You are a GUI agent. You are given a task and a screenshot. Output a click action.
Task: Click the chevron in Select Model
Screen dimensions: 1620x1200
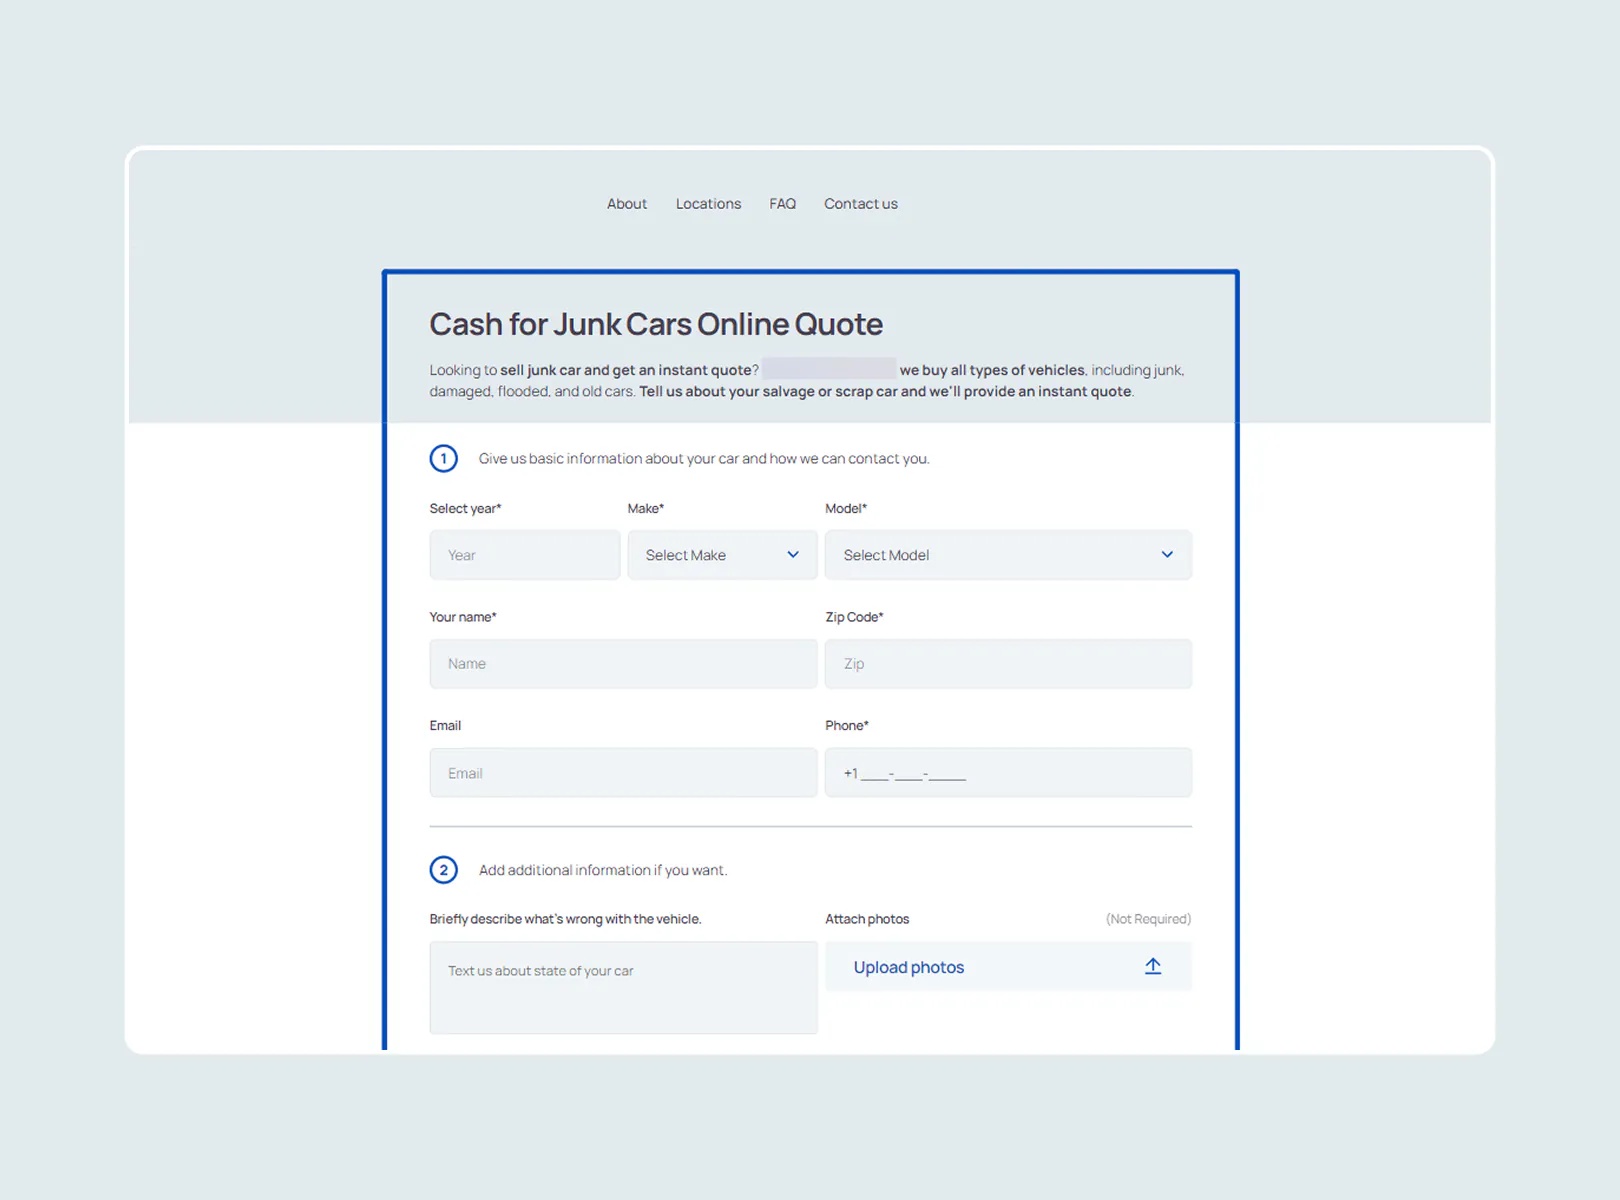tap(1166, 555)
